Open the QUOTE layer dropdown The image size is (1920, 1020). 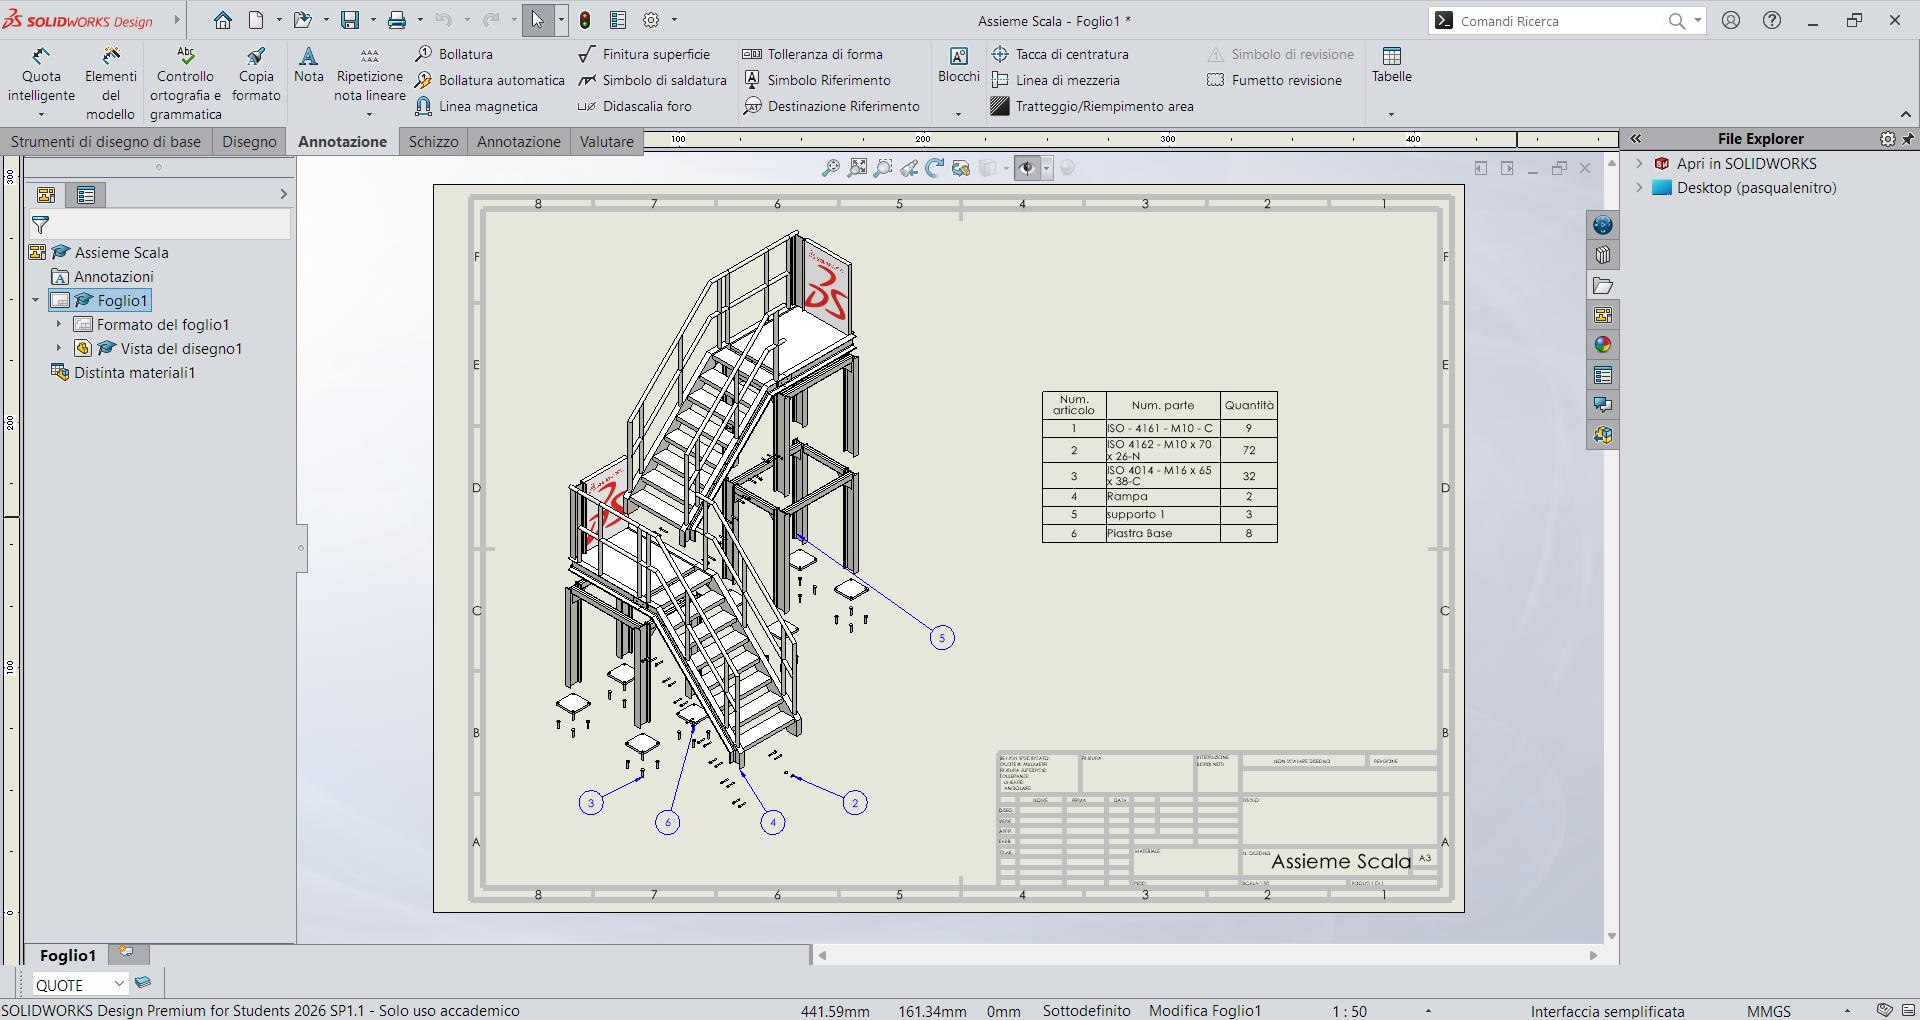(x=80, y=984)
